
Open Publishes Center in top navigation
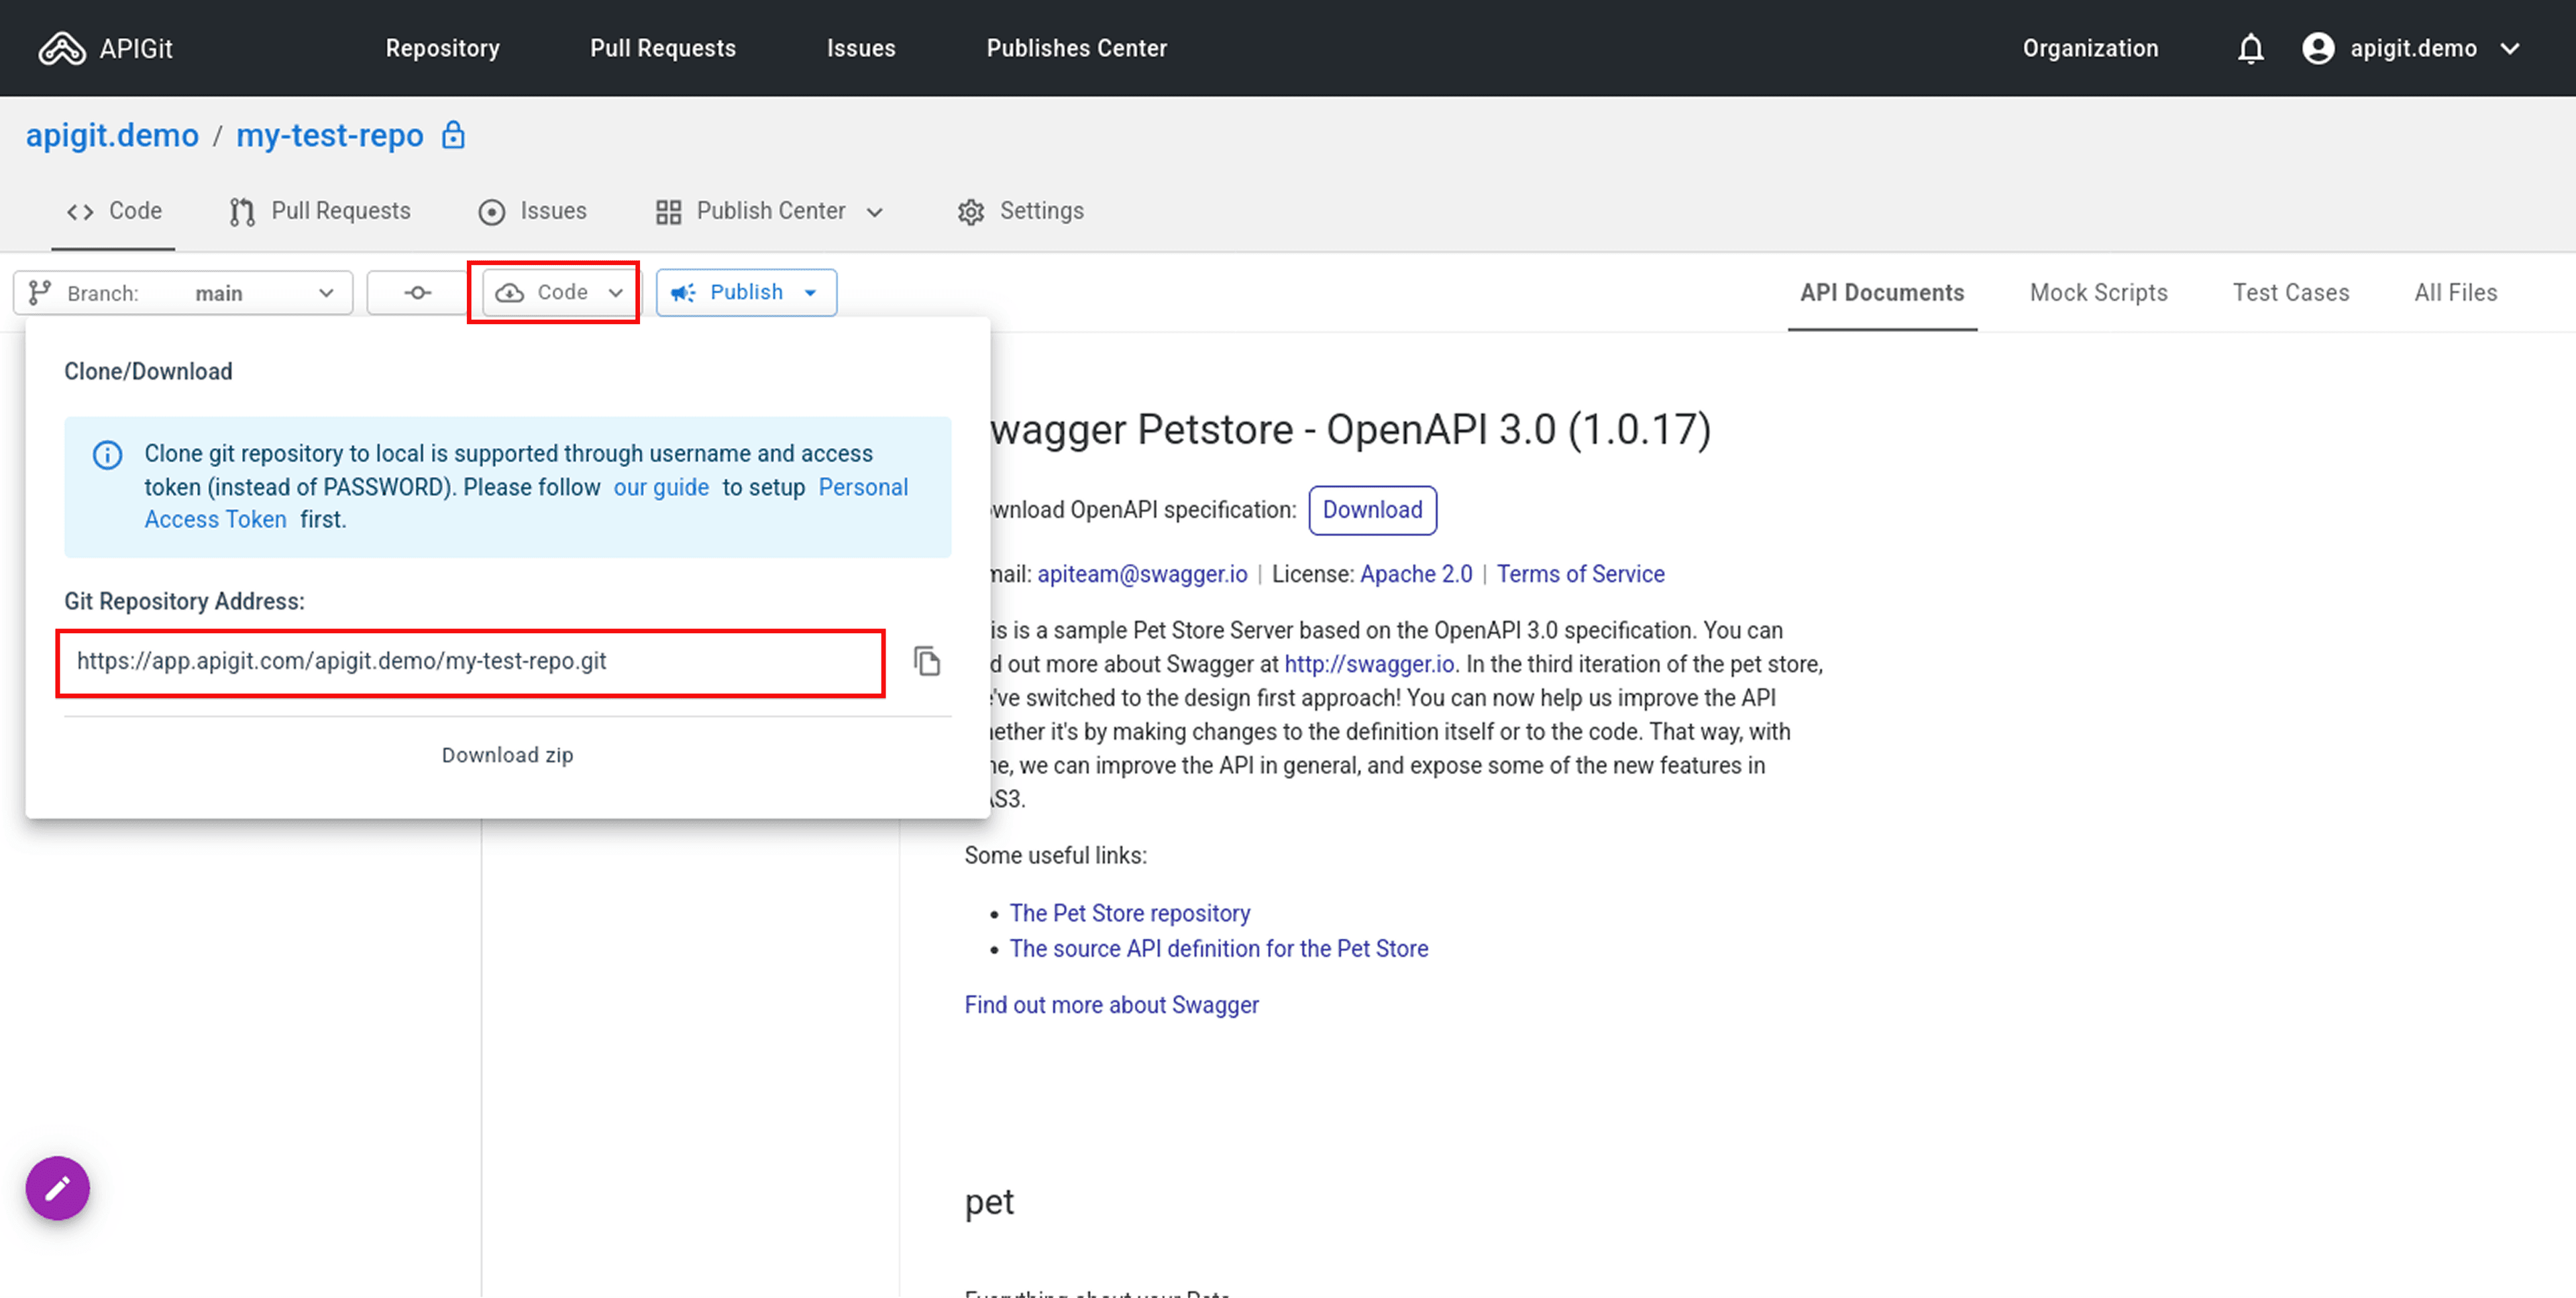[1077, 48]
